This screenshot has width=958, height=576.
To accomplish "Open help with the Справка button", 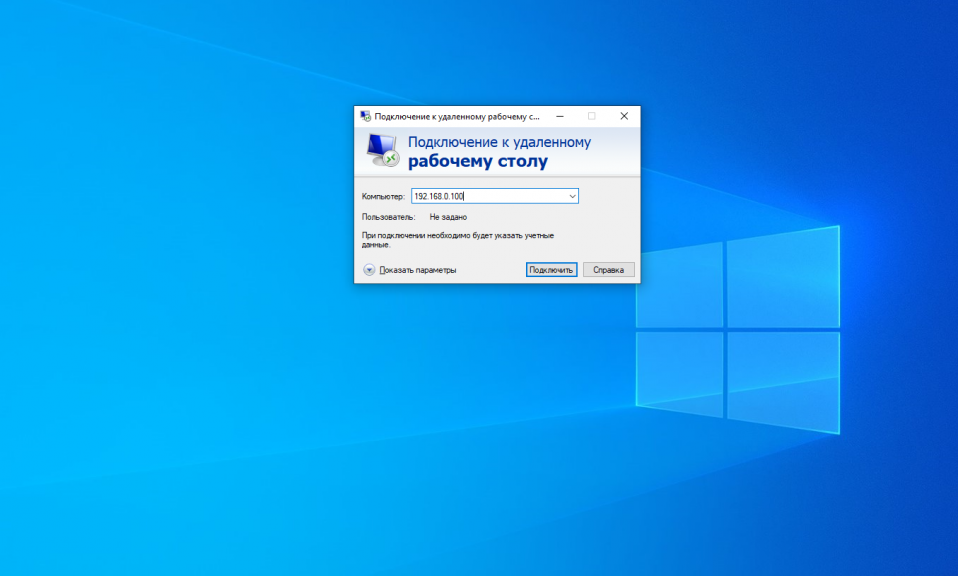I will [x=608, y=270].
